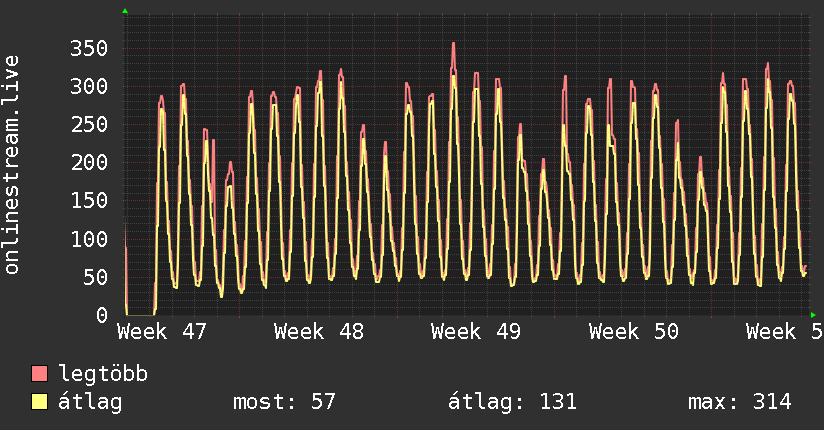Click the Week 49 axis label

(x=476, y=332)
